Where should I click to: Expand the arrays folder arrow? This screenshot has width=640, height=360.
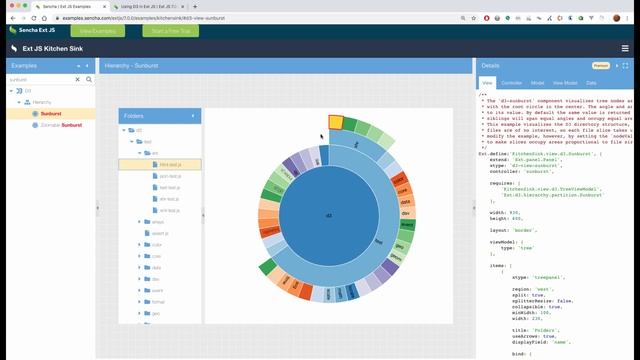pos(140,222)
